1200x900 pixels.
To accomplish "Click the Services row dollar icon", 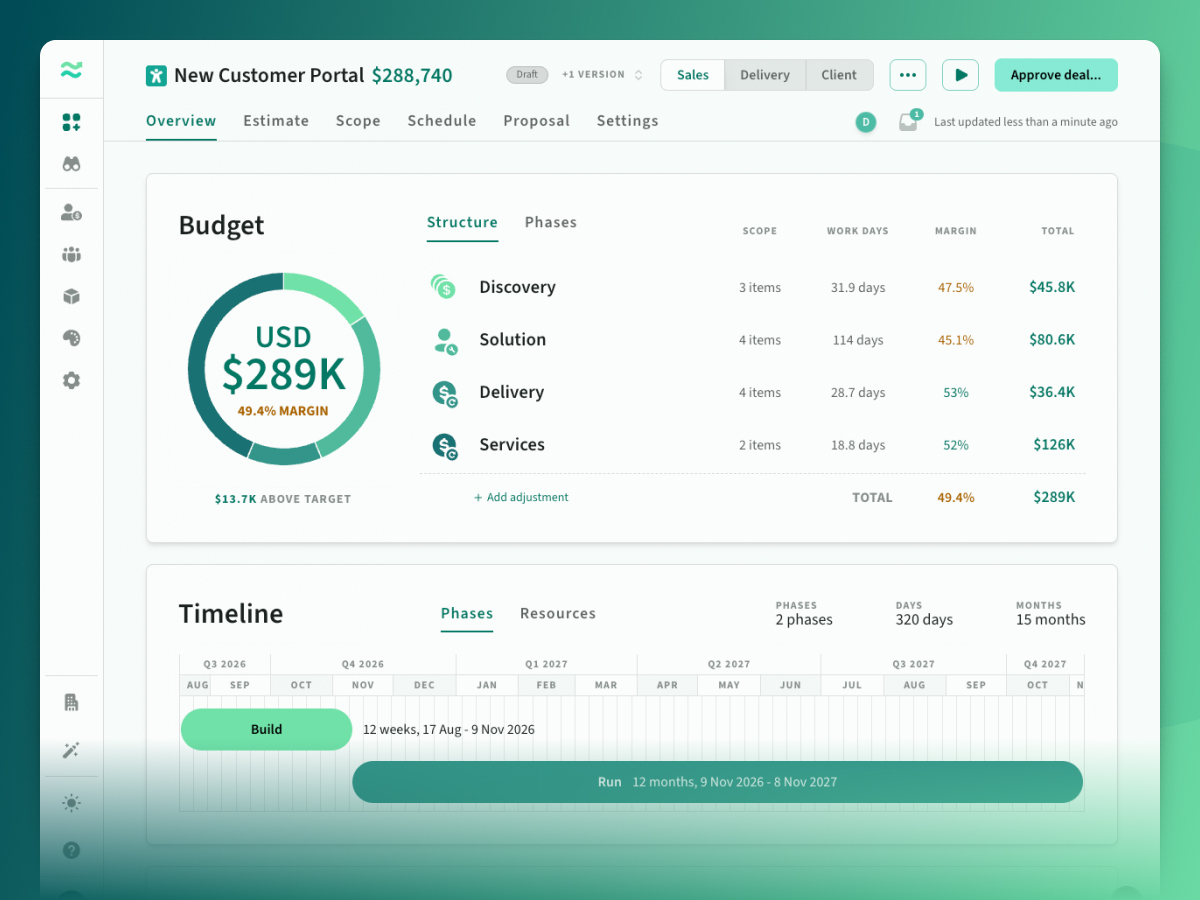I will pos(445,445).
